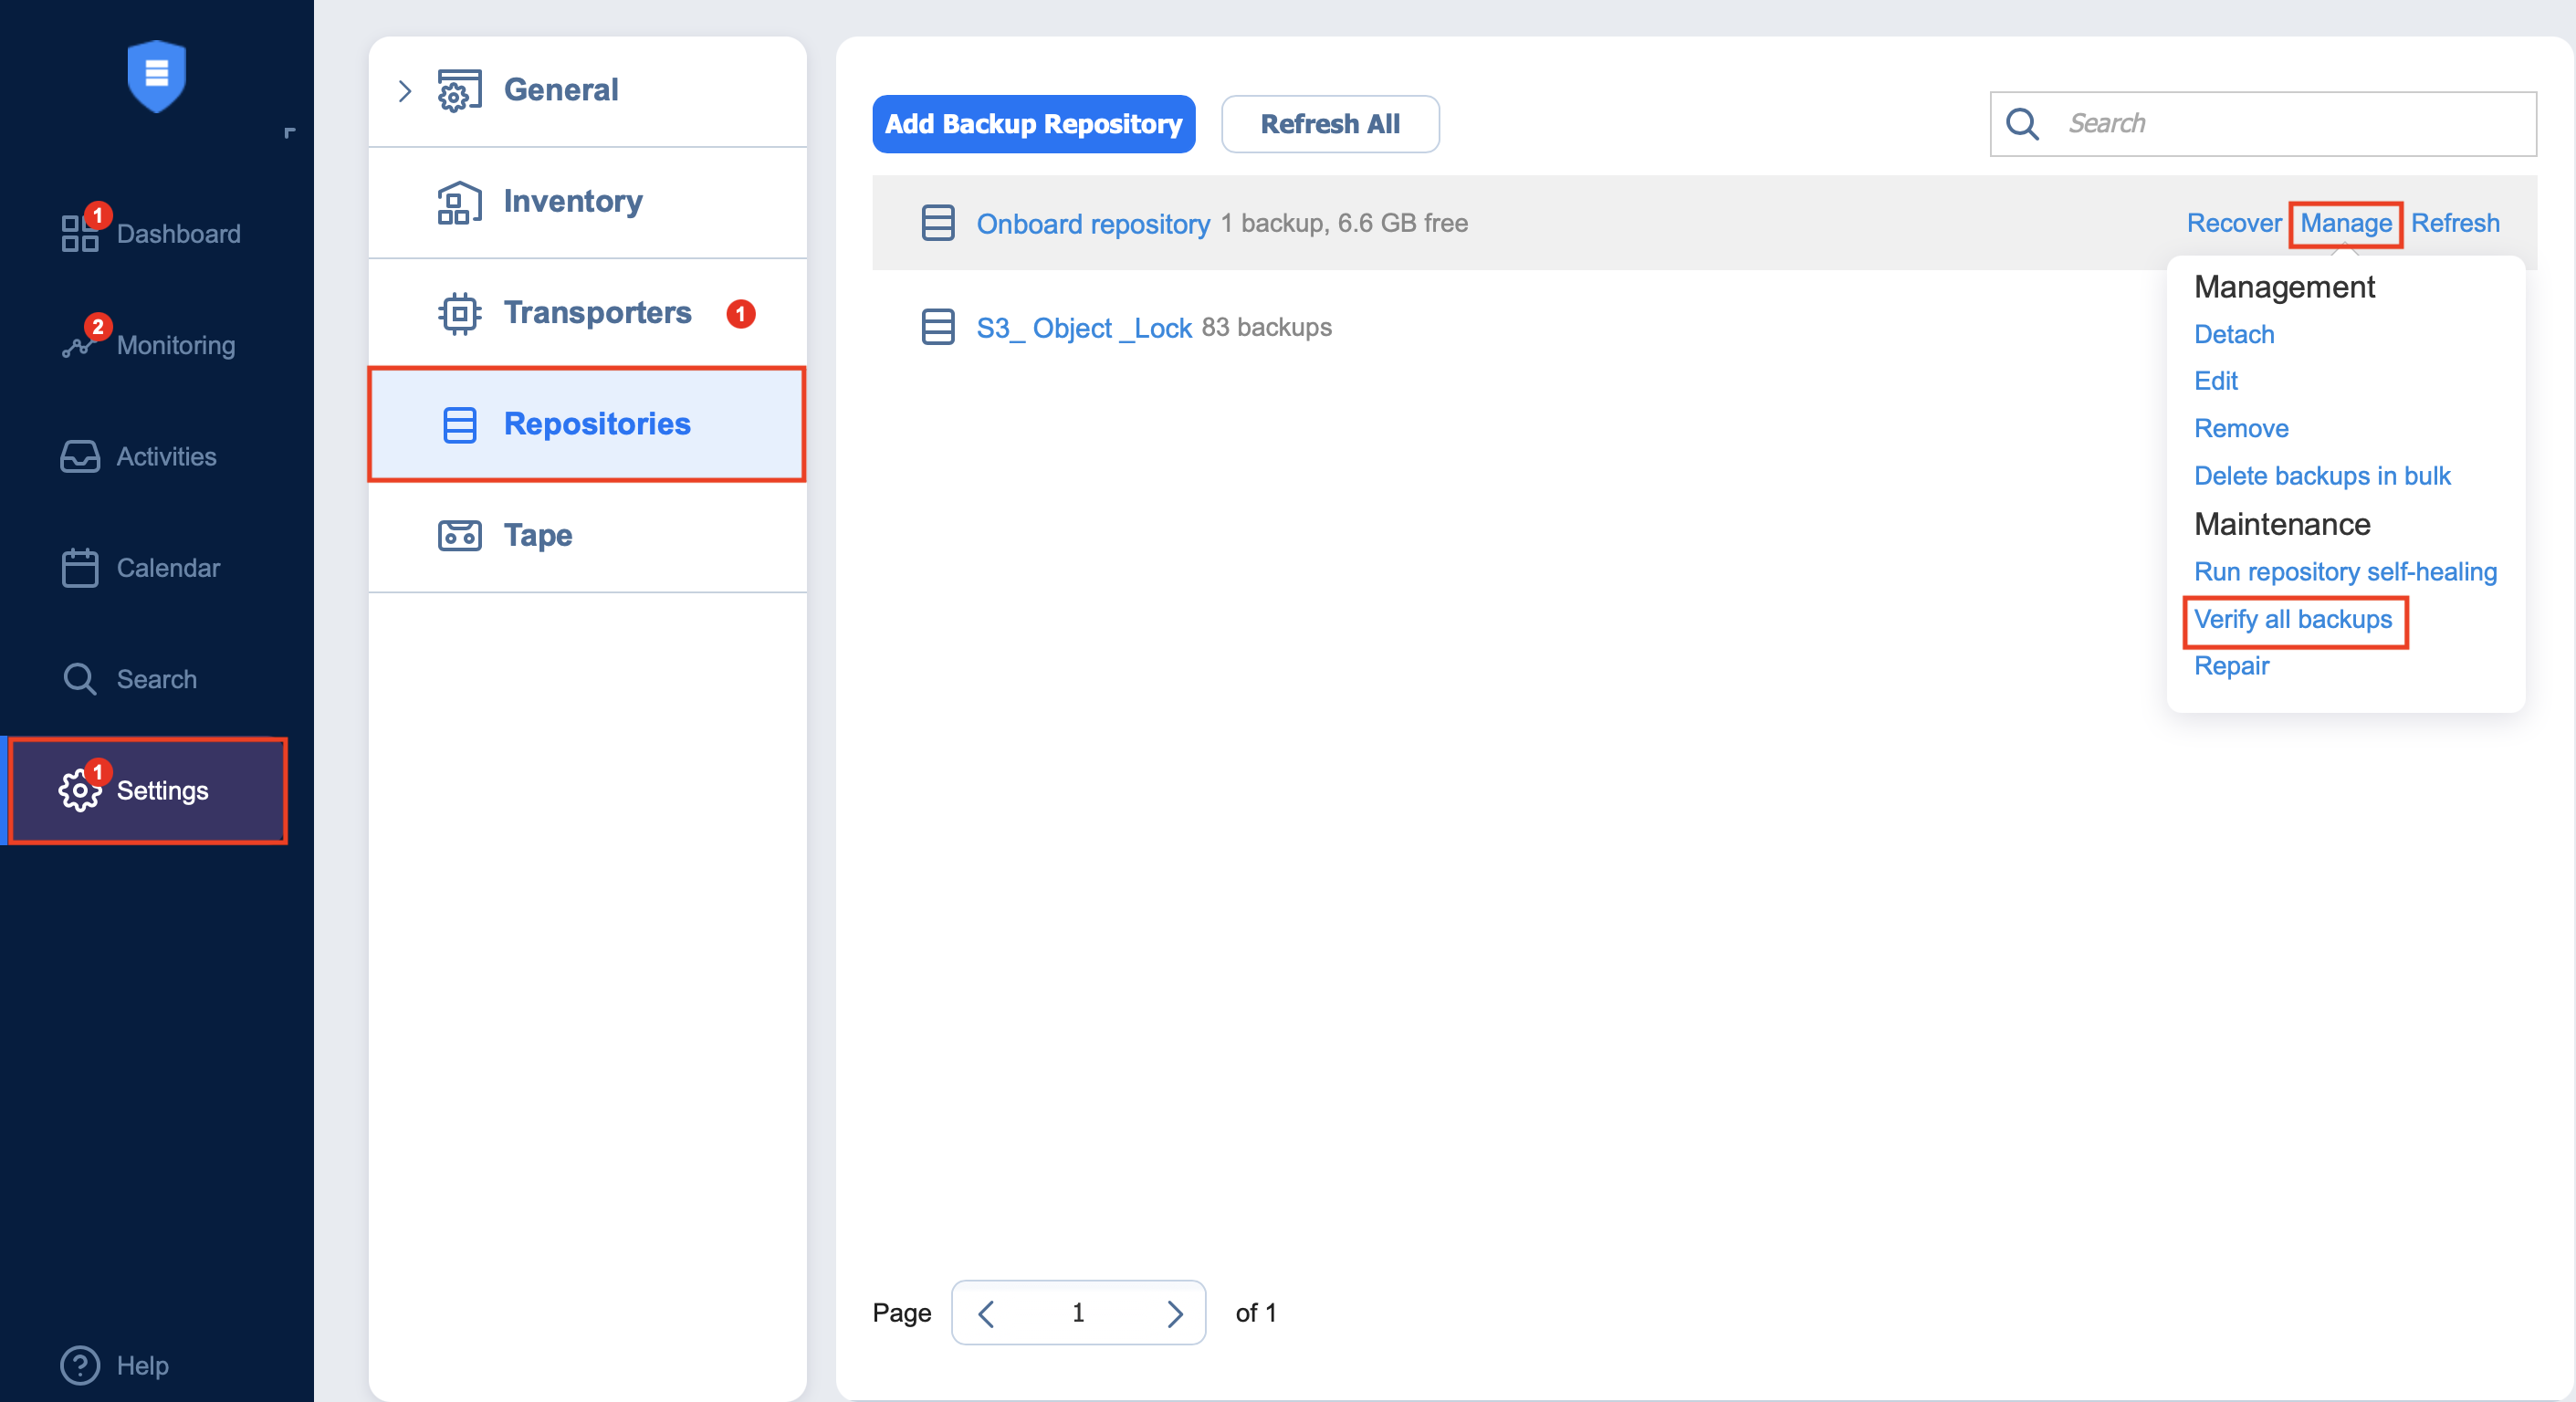Open the sidebar Search magnifier icon

tap(80, 680)
